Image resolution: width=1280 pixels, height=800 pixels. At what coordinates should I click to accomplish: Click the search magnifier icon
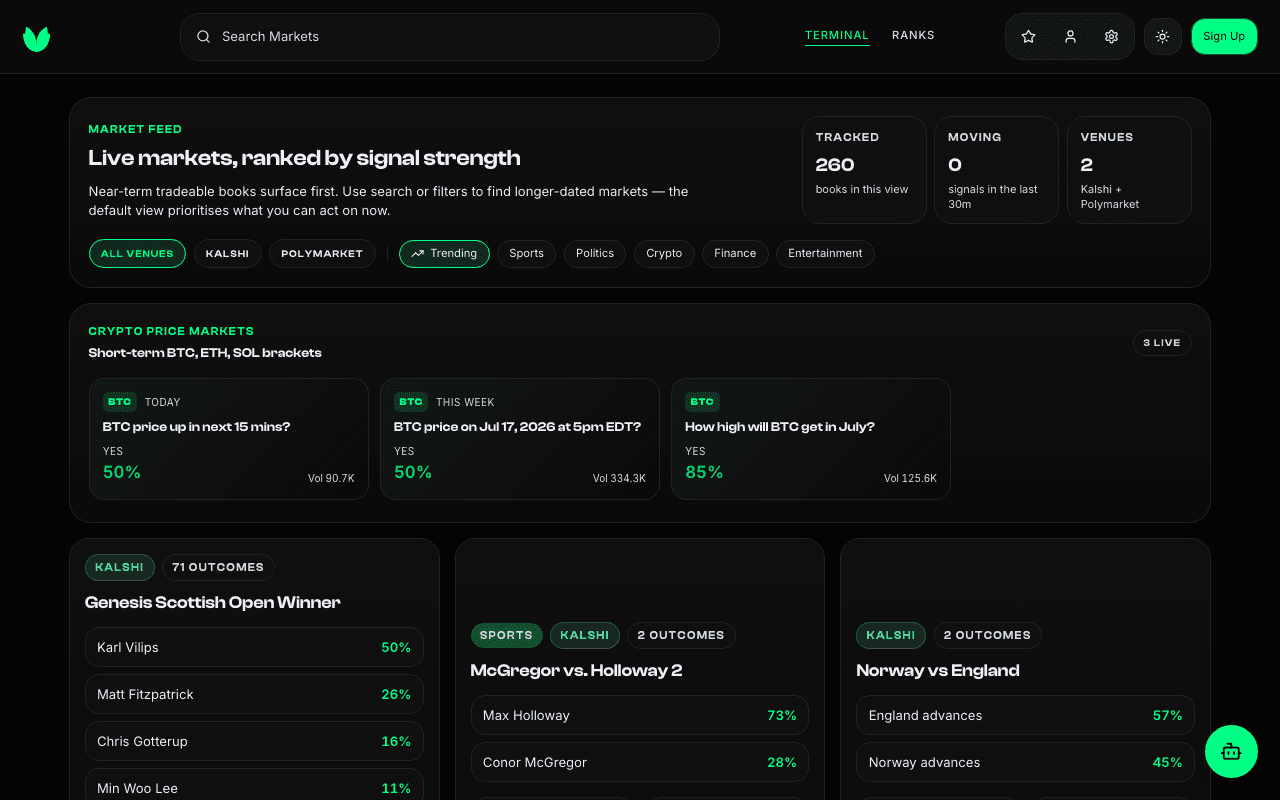pyautogui.click(x=204, y=37)
